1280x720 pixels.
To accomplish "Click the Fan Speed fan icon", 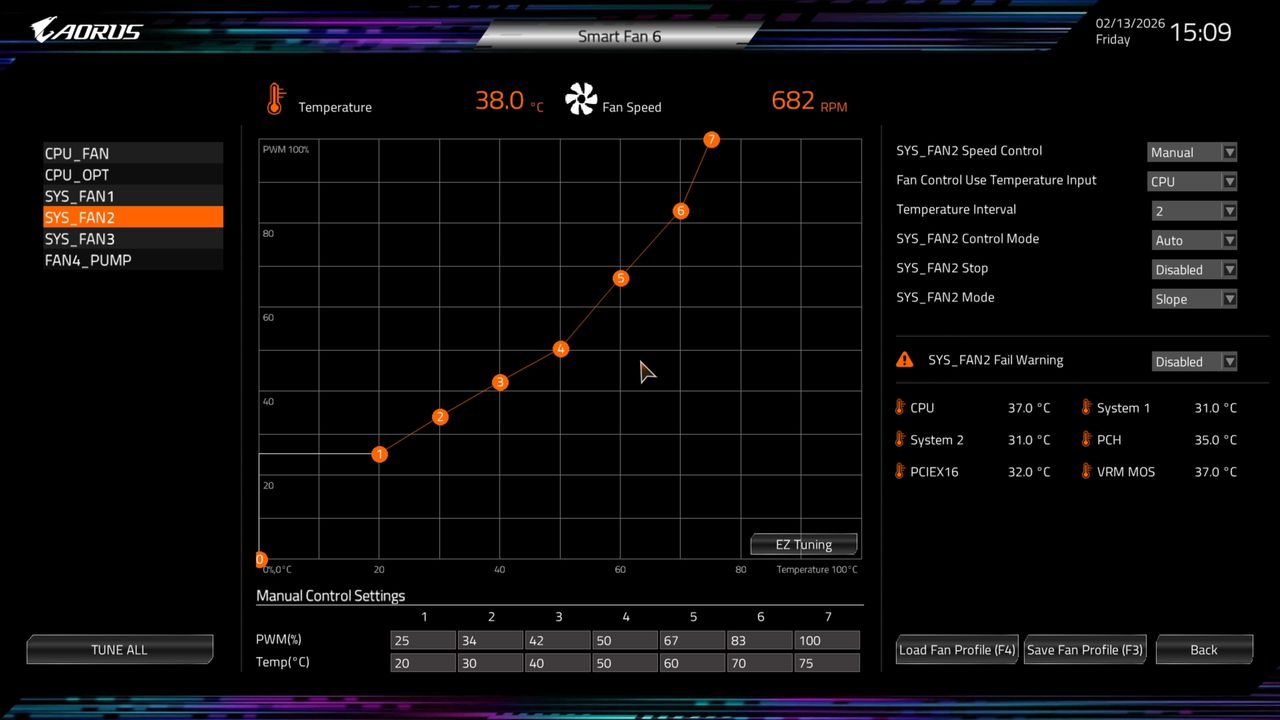I will coord(581,99).
